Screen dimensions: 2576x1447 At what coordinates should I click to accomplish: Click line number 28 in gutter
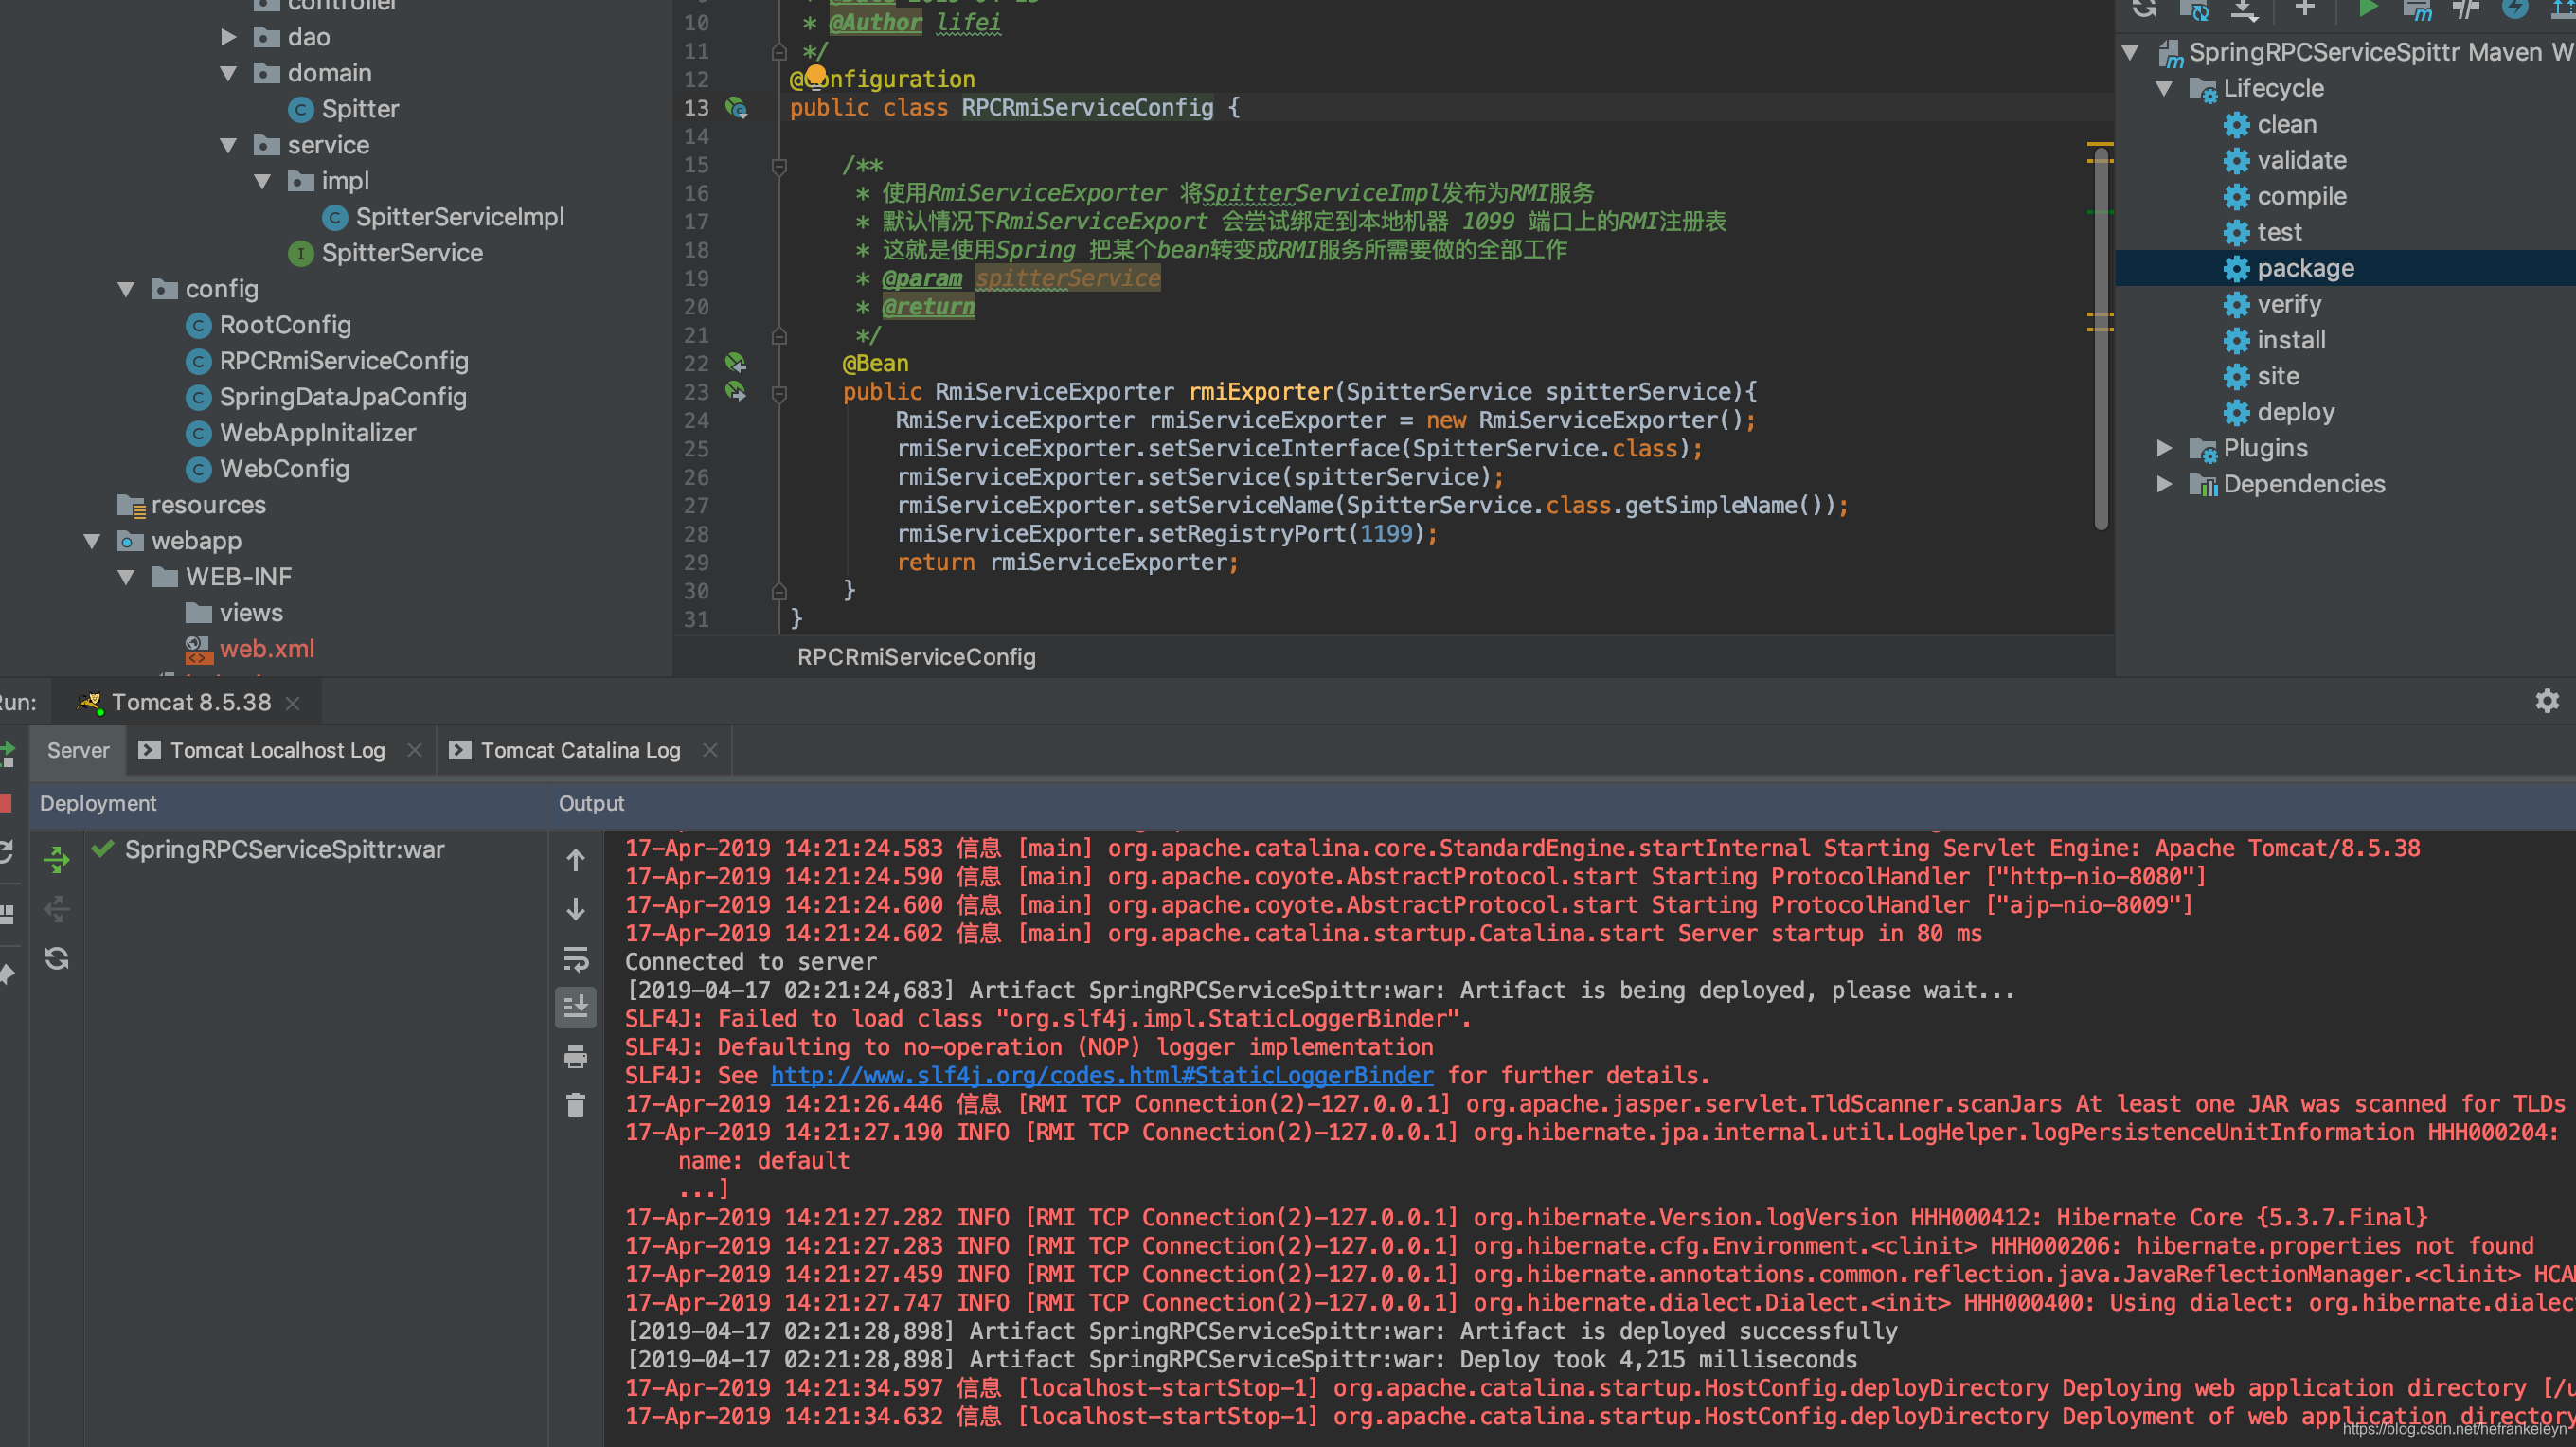pos(697,534)
